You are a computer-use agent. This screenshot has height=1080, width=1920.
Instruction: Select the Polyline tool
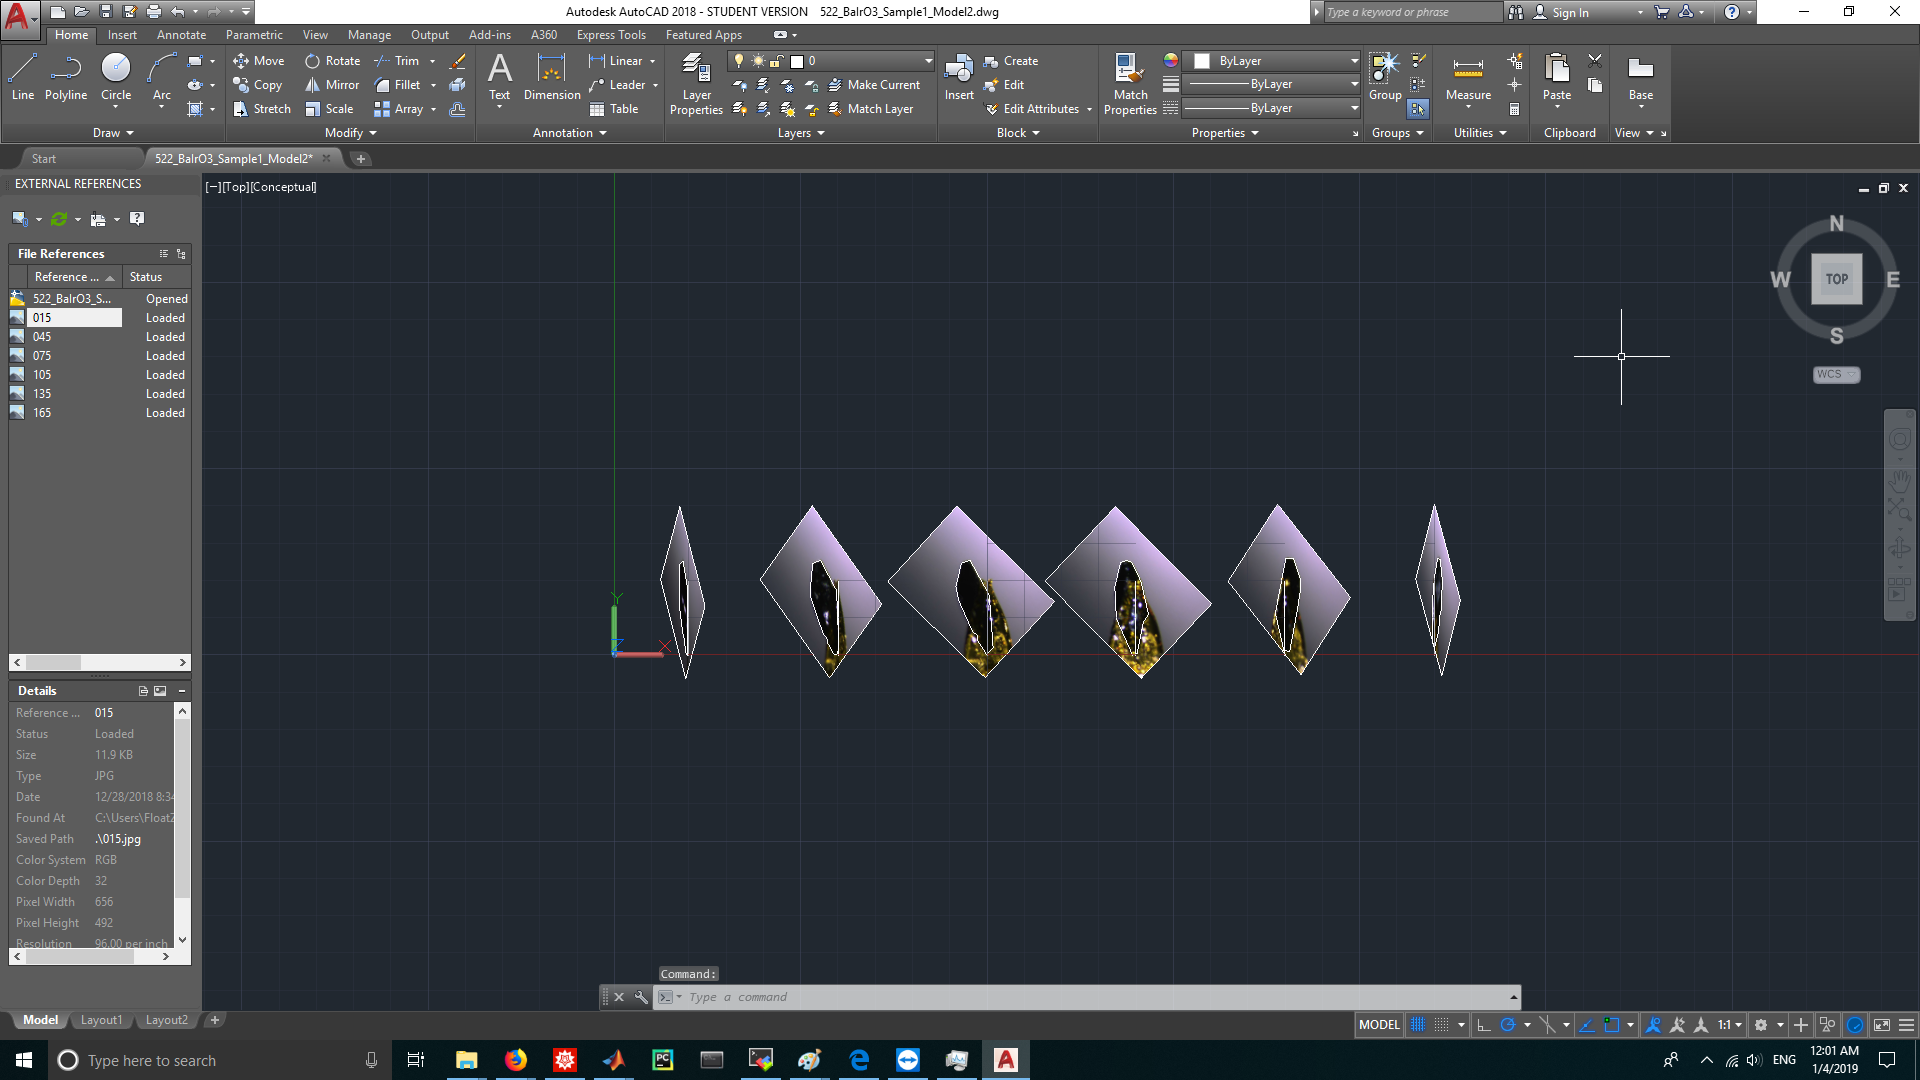(66, 78)
